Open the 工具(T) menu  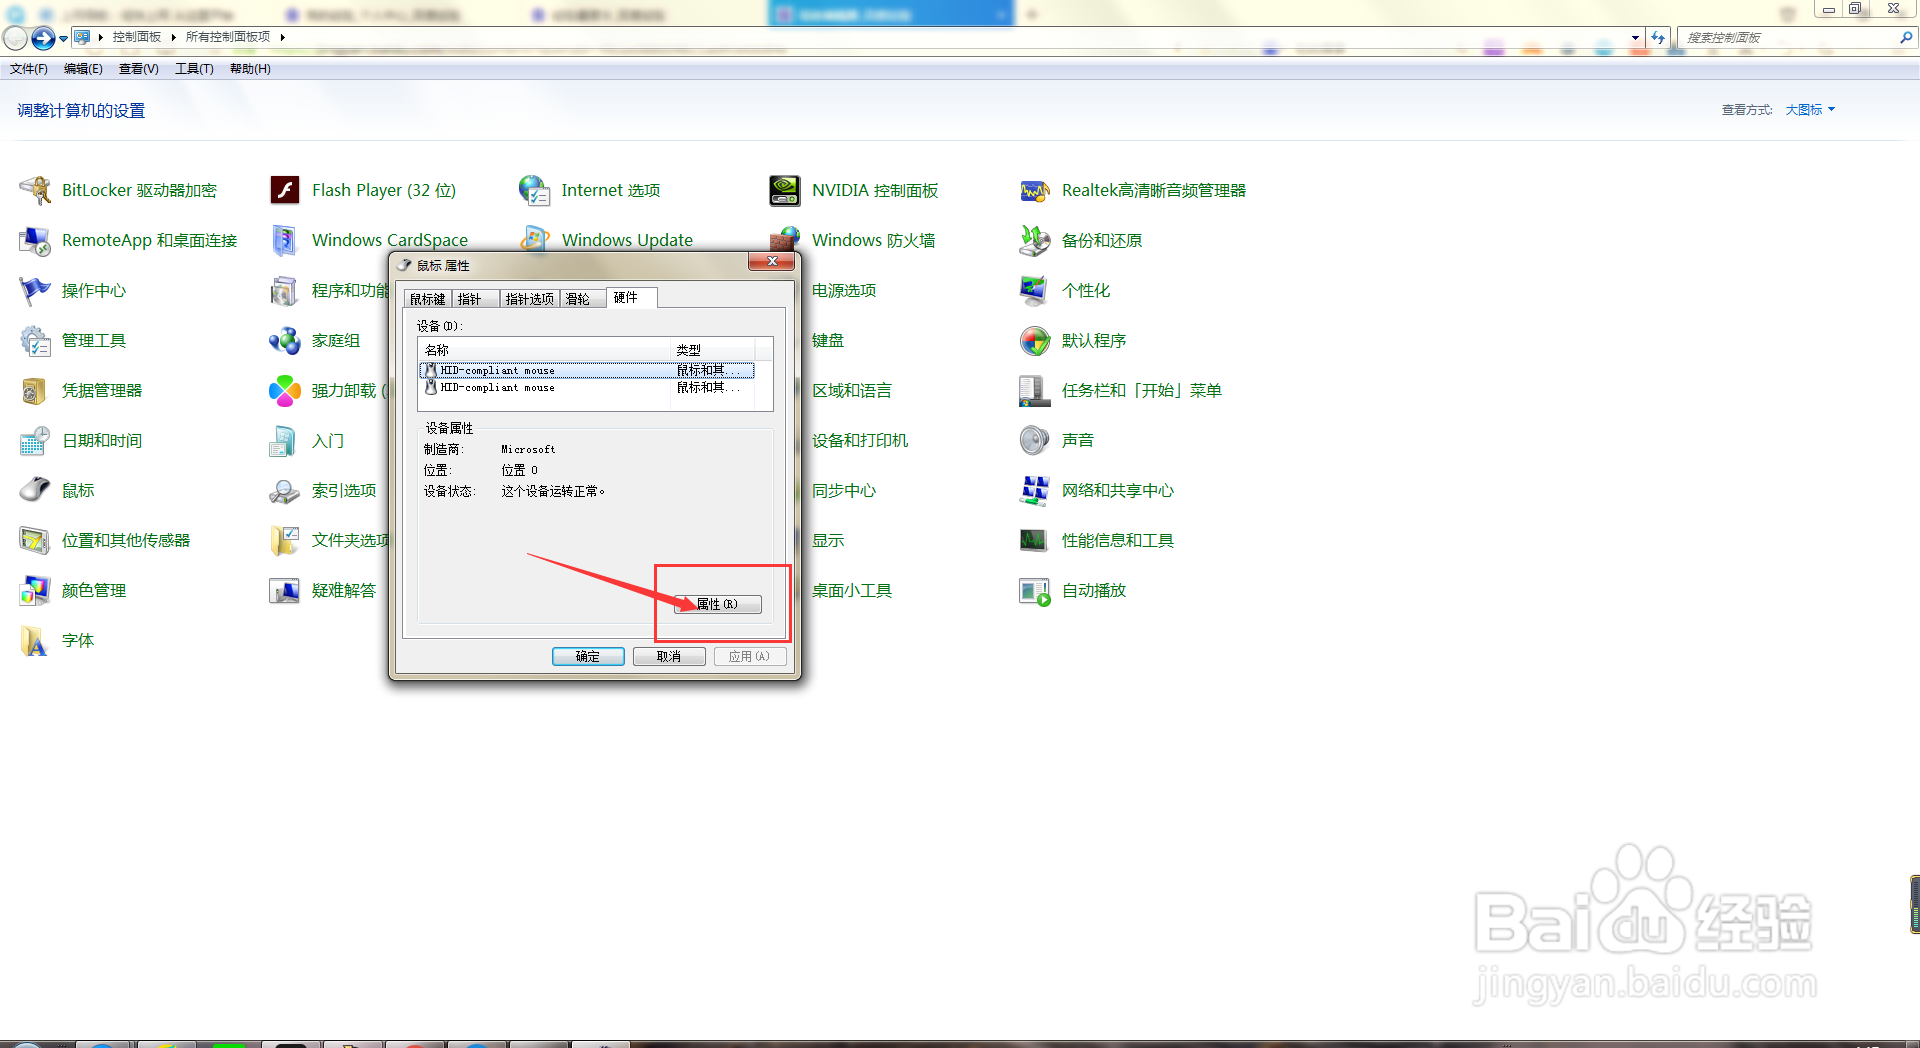194,69
